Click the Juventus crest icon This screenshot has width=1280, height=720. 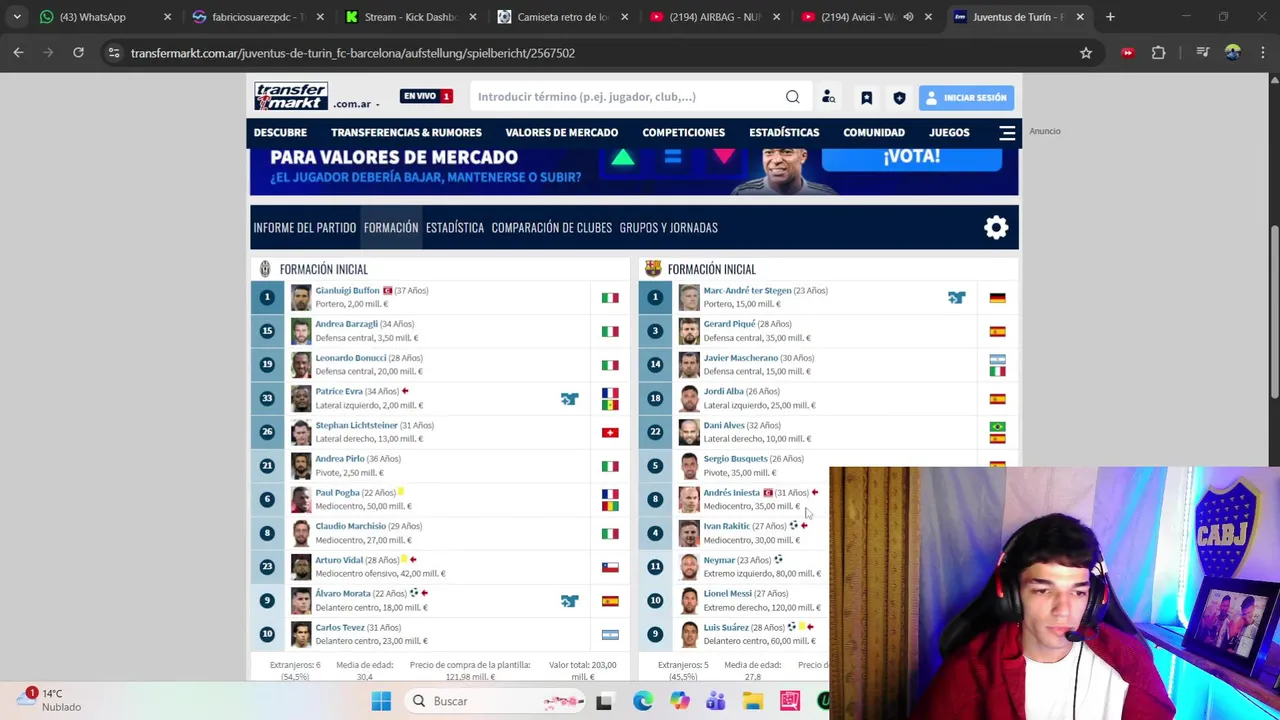pyautogui.click(x=264, y=269)
